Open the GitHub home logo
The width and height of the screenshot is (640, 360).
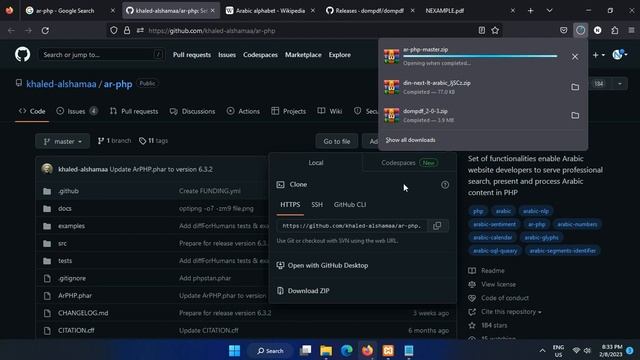point(22,54)
